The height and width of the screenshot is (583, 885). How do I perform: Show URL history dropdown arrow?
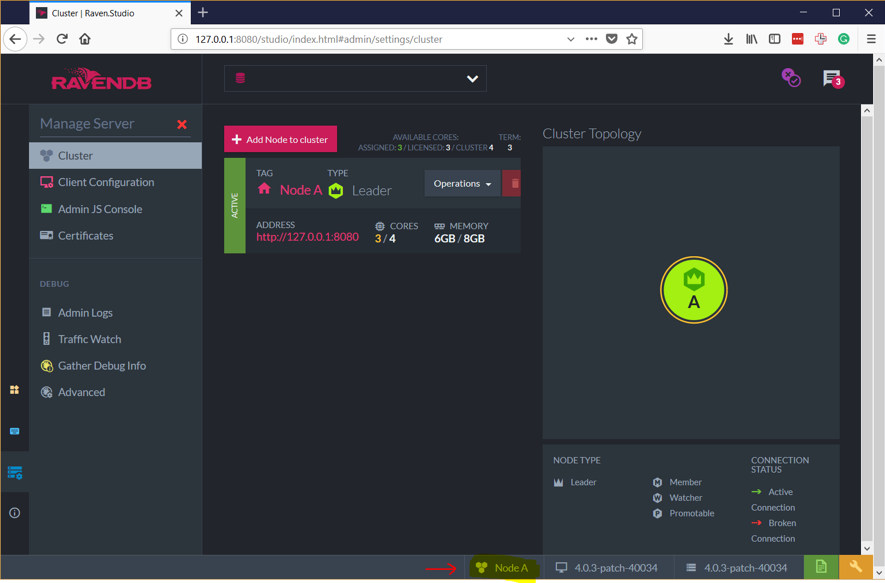pos(571,39)
